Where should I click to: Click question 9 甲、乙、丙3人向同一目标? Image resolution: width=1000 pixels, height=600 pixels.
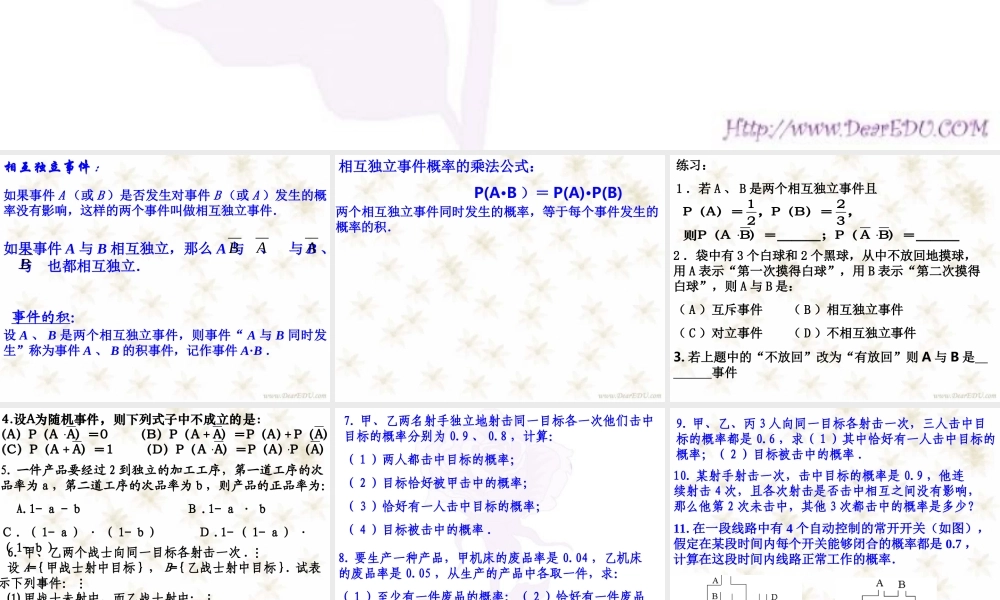pyautogui.click(x=835, y=439)
